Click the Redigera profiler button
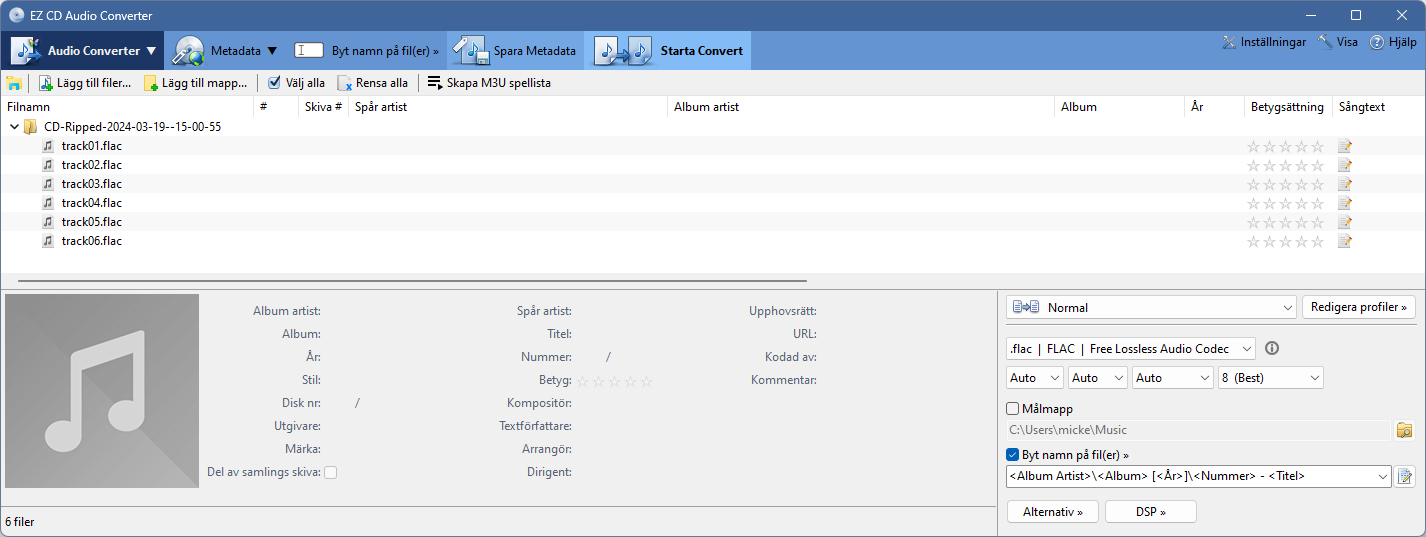Screen dimensions: 1426x537 point(1359,307)
